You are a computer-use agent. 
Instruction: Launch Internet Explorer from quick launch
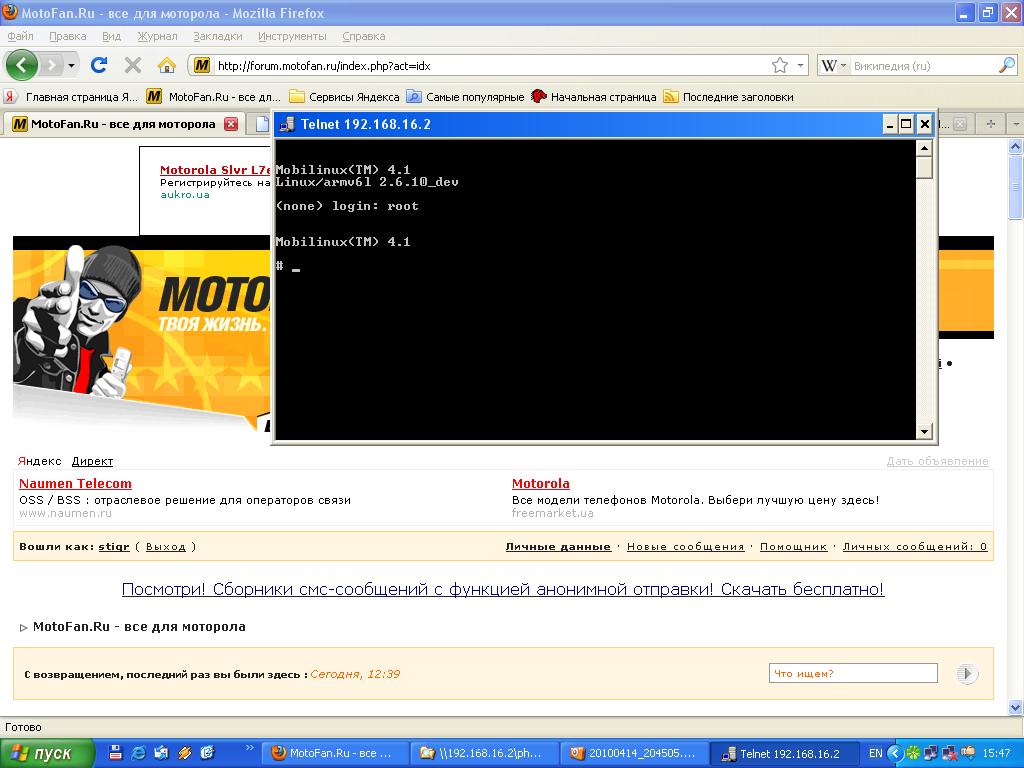click(x=138, y=753)
